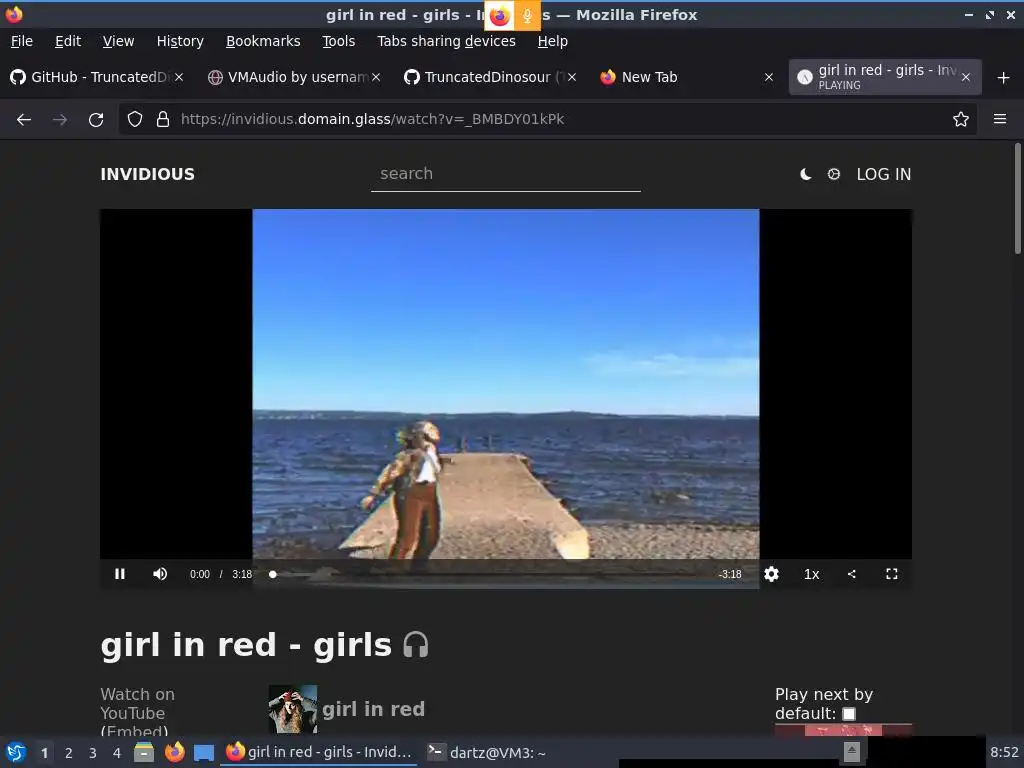The width and height of the screenshot is (1024, 768).
Task: Open Invidious preferences gear icon
Action: click(x=834, y=174)
